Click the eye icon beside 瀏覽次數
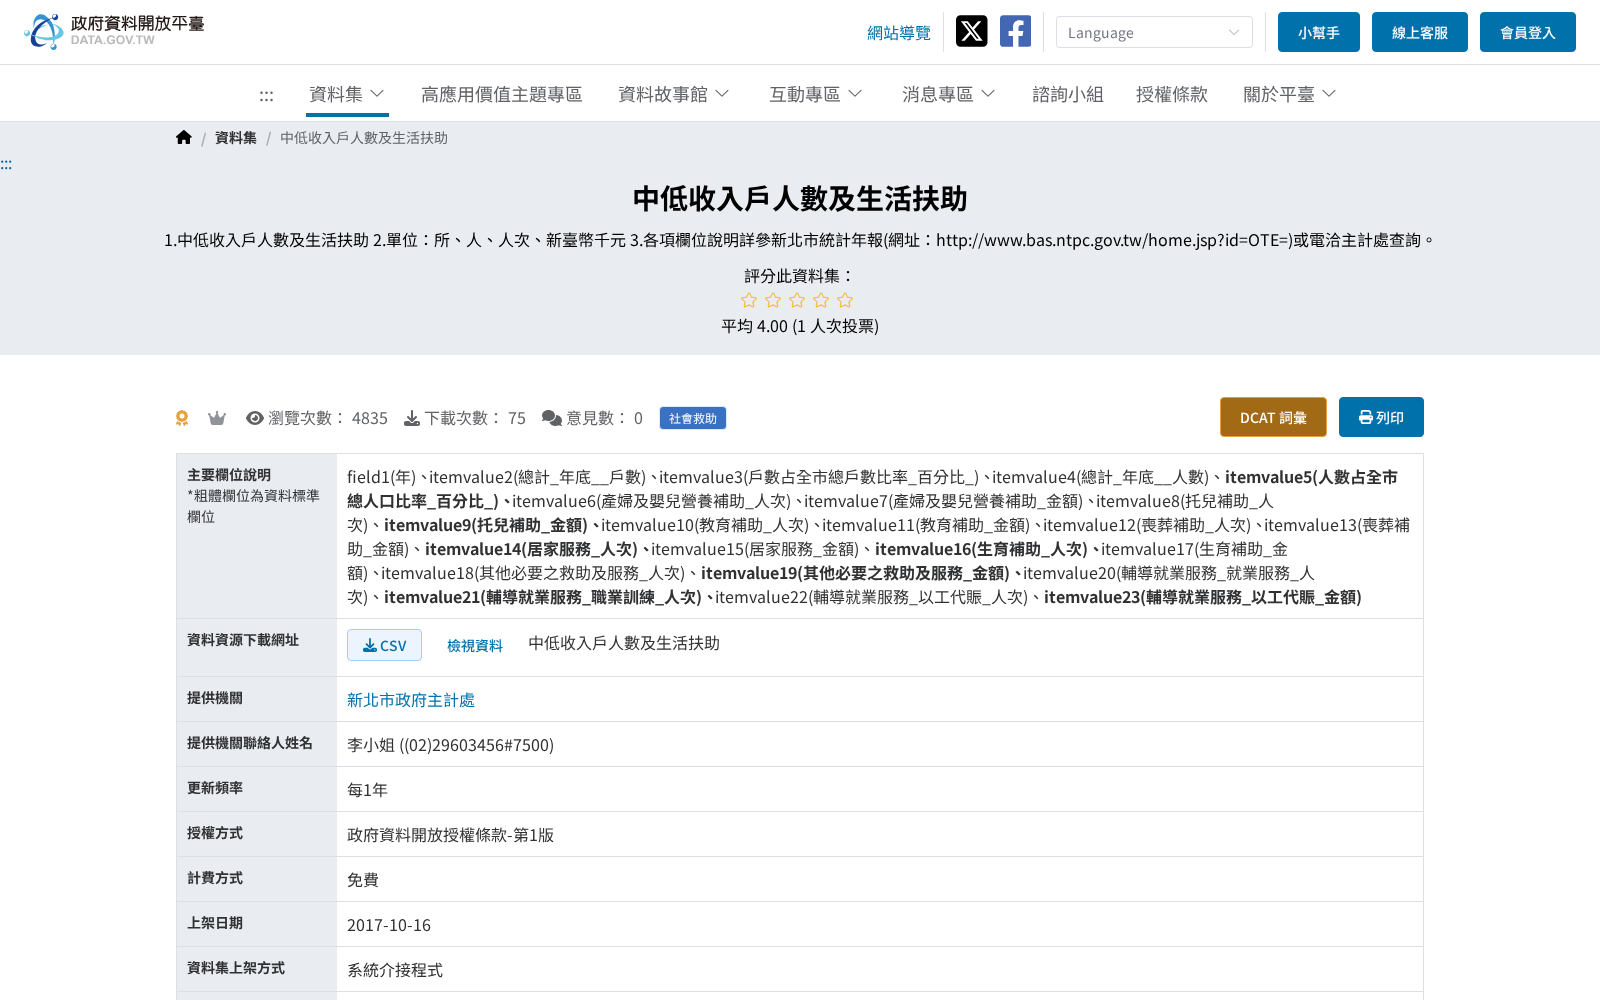 coord(255,418)
